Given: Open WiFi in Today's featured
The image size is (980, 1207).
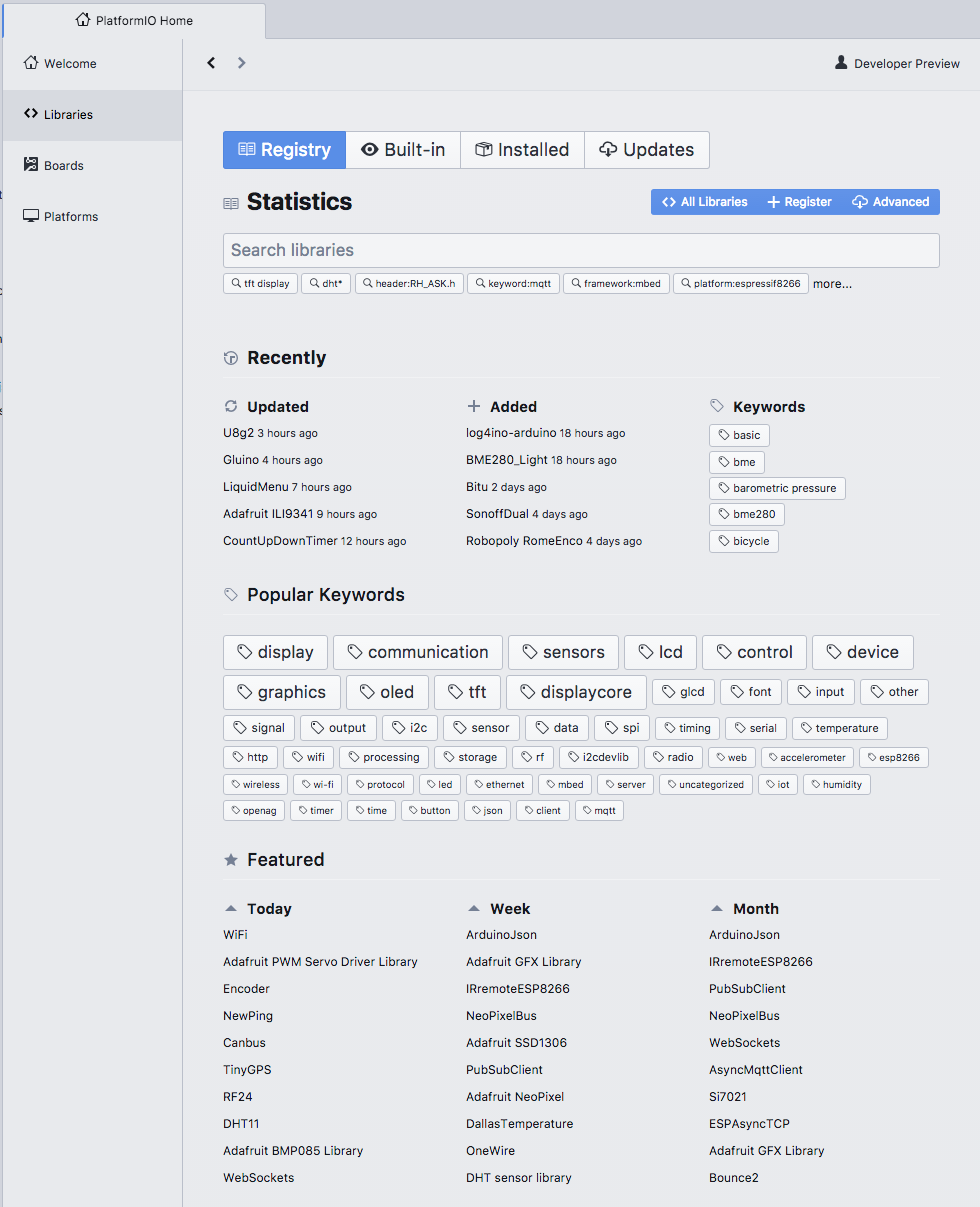Looking at the screenshot, I should coord(235,935).
